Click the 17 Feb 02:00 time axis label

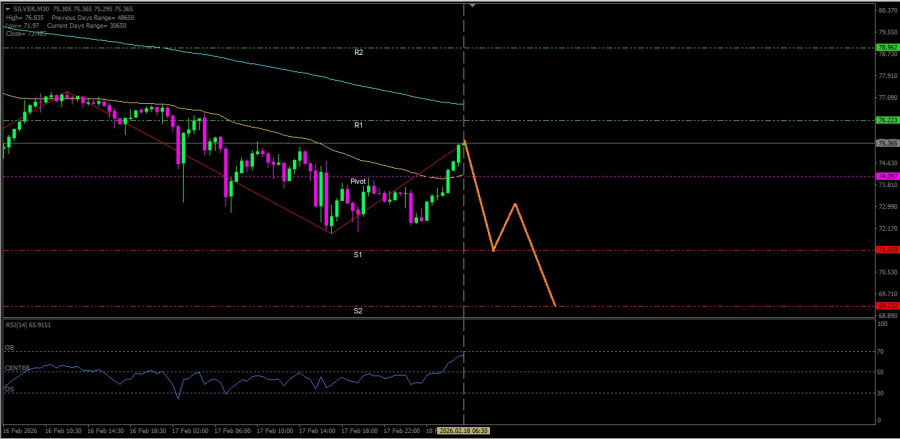click(190, 430)
